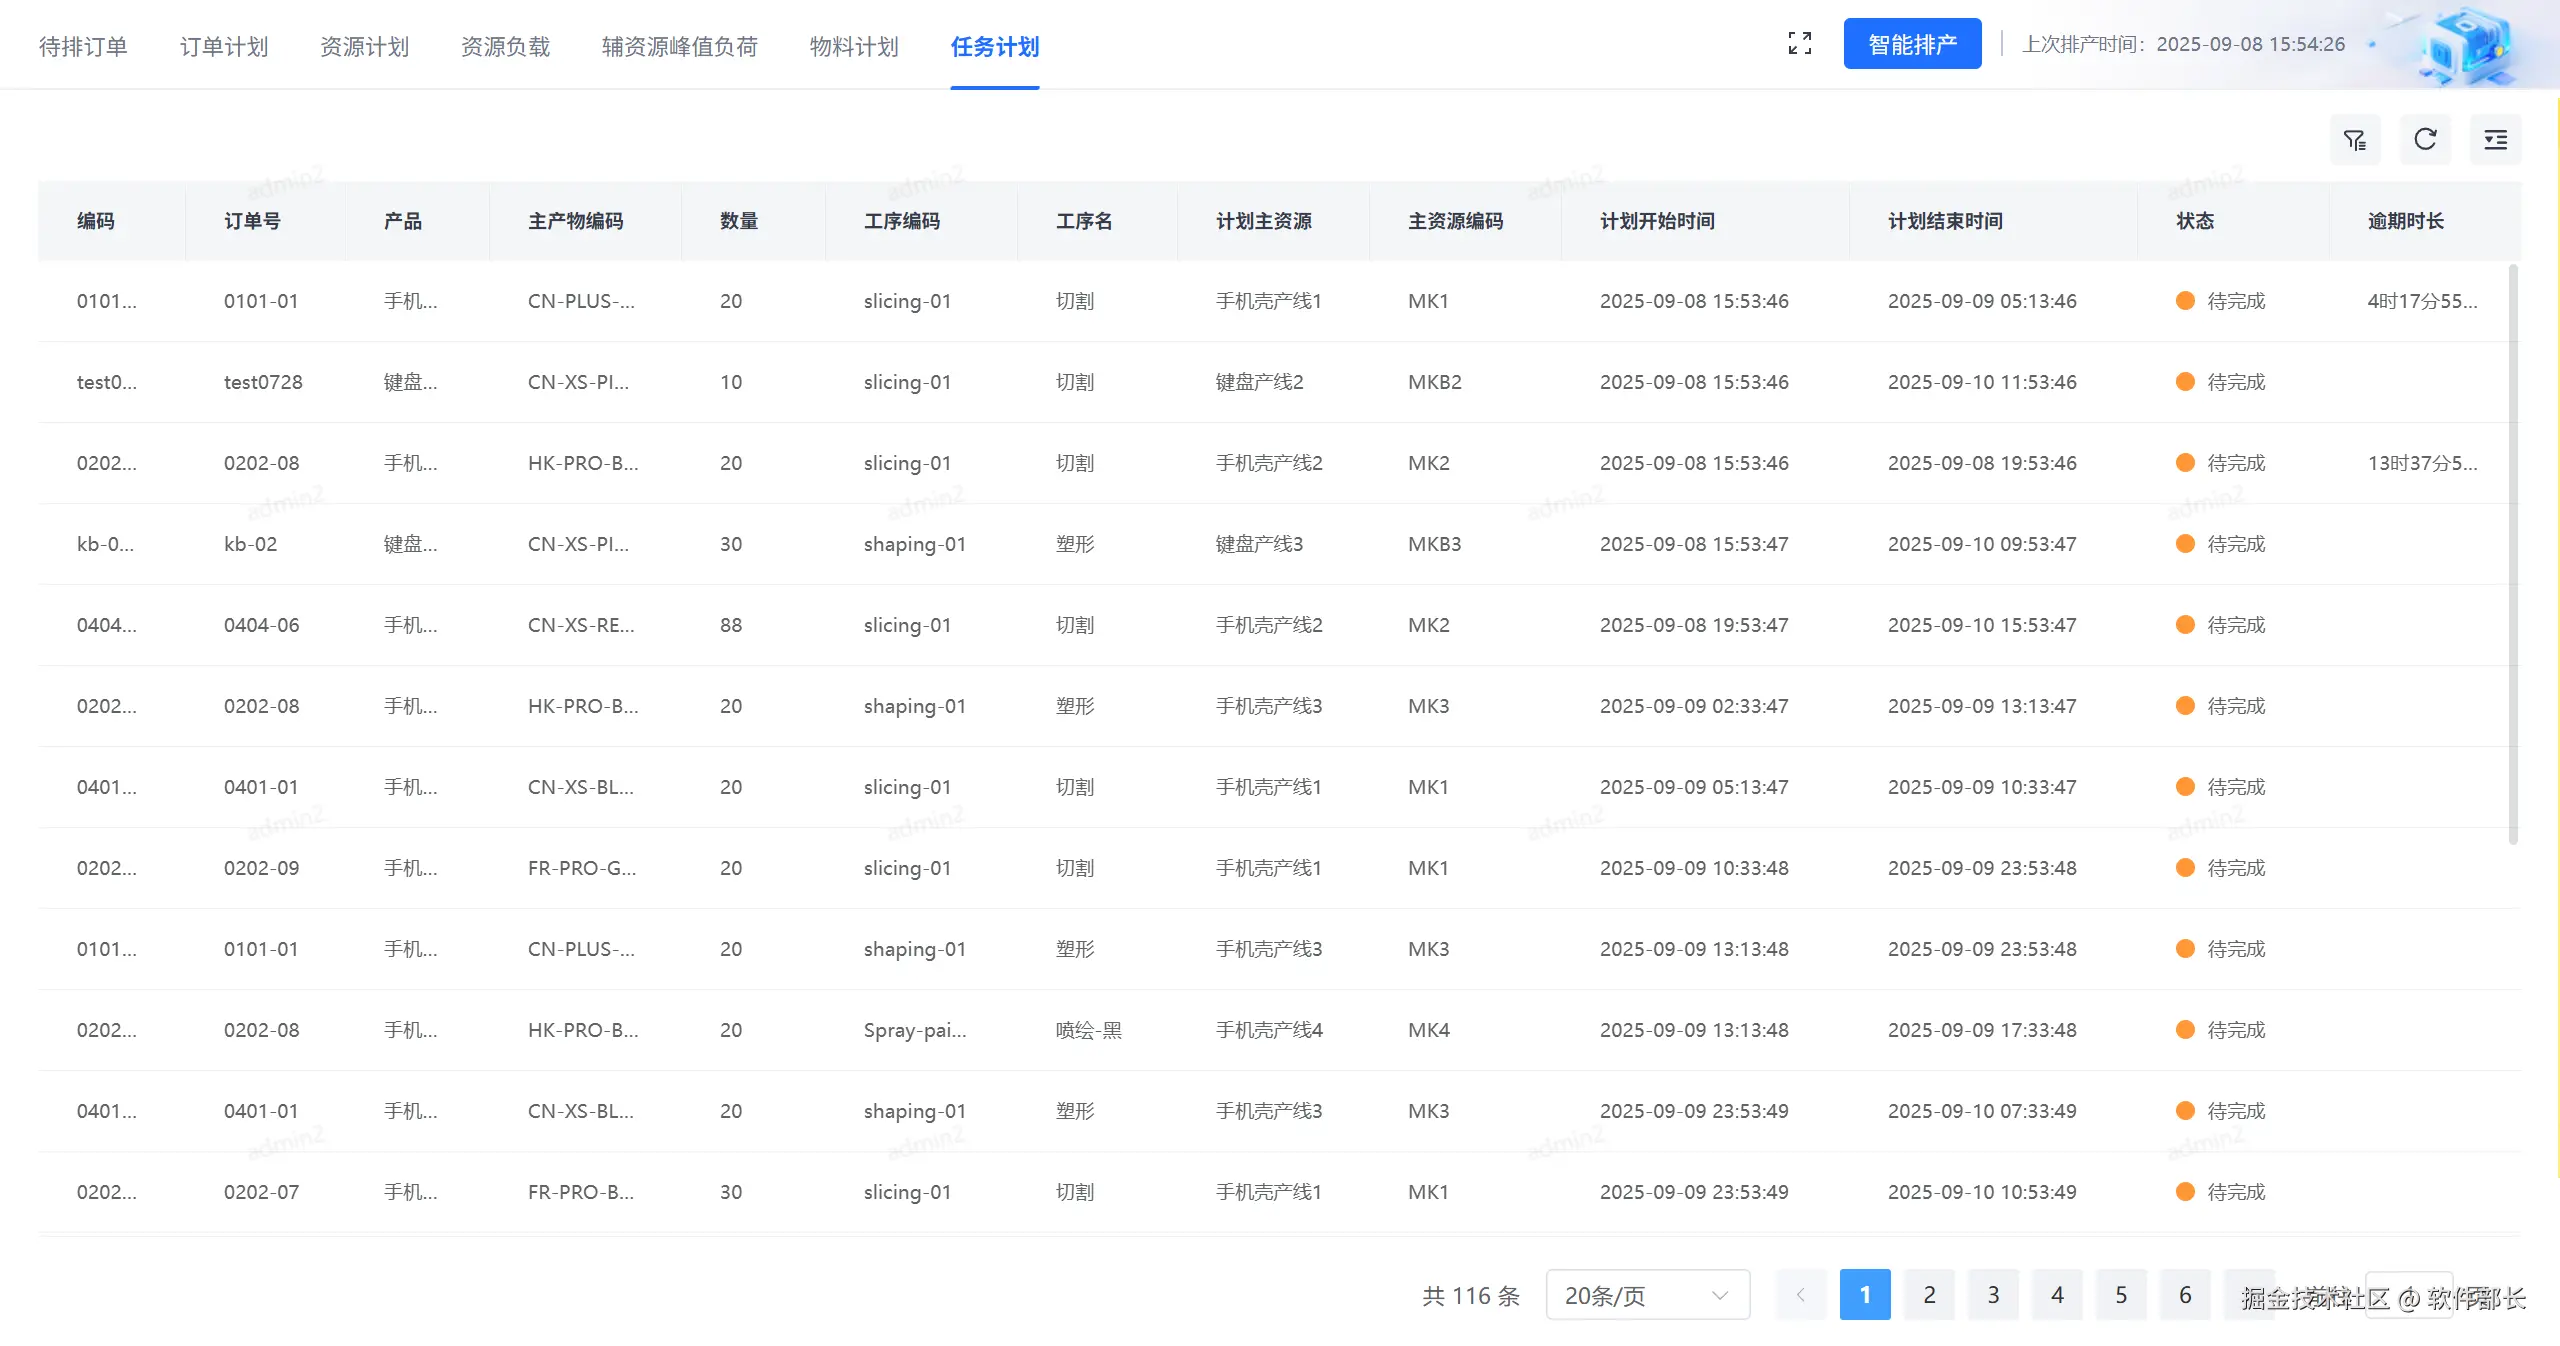Click the refresh table icon

click(x=2425, y=140)
